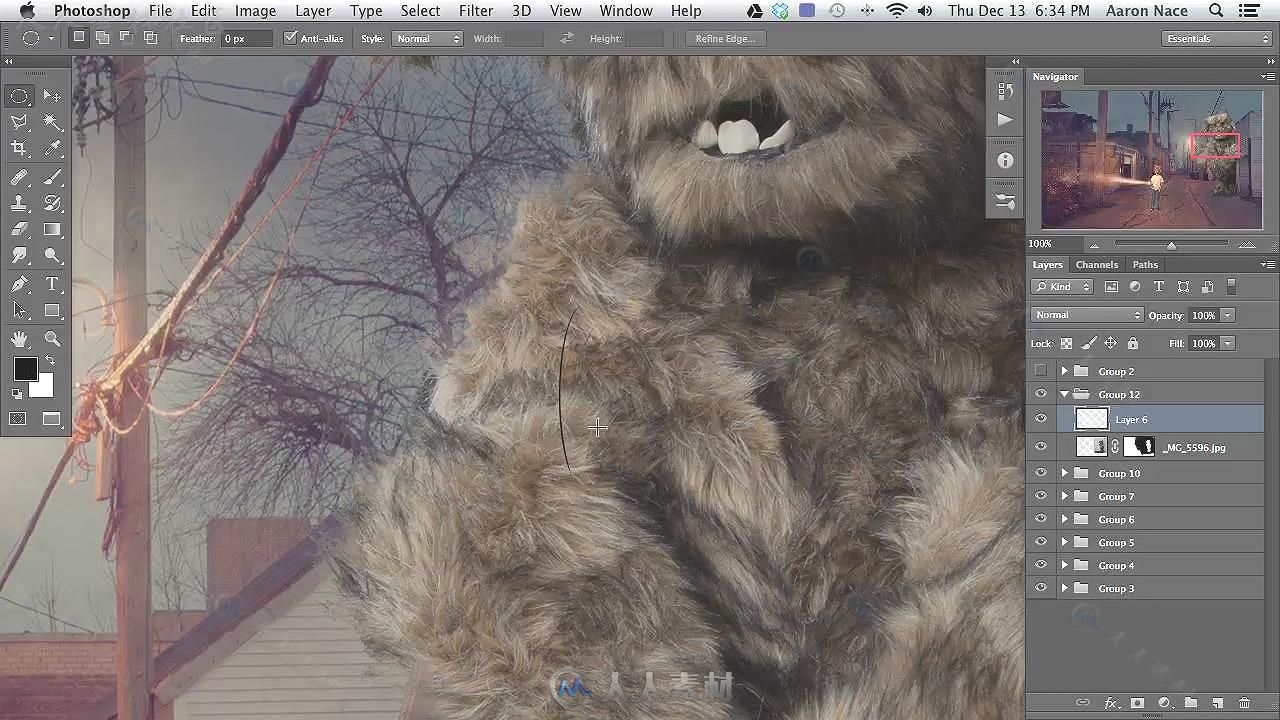The image size is (1280, 720).
Task: Select the Clone Stamp tool
Action: 19,203
